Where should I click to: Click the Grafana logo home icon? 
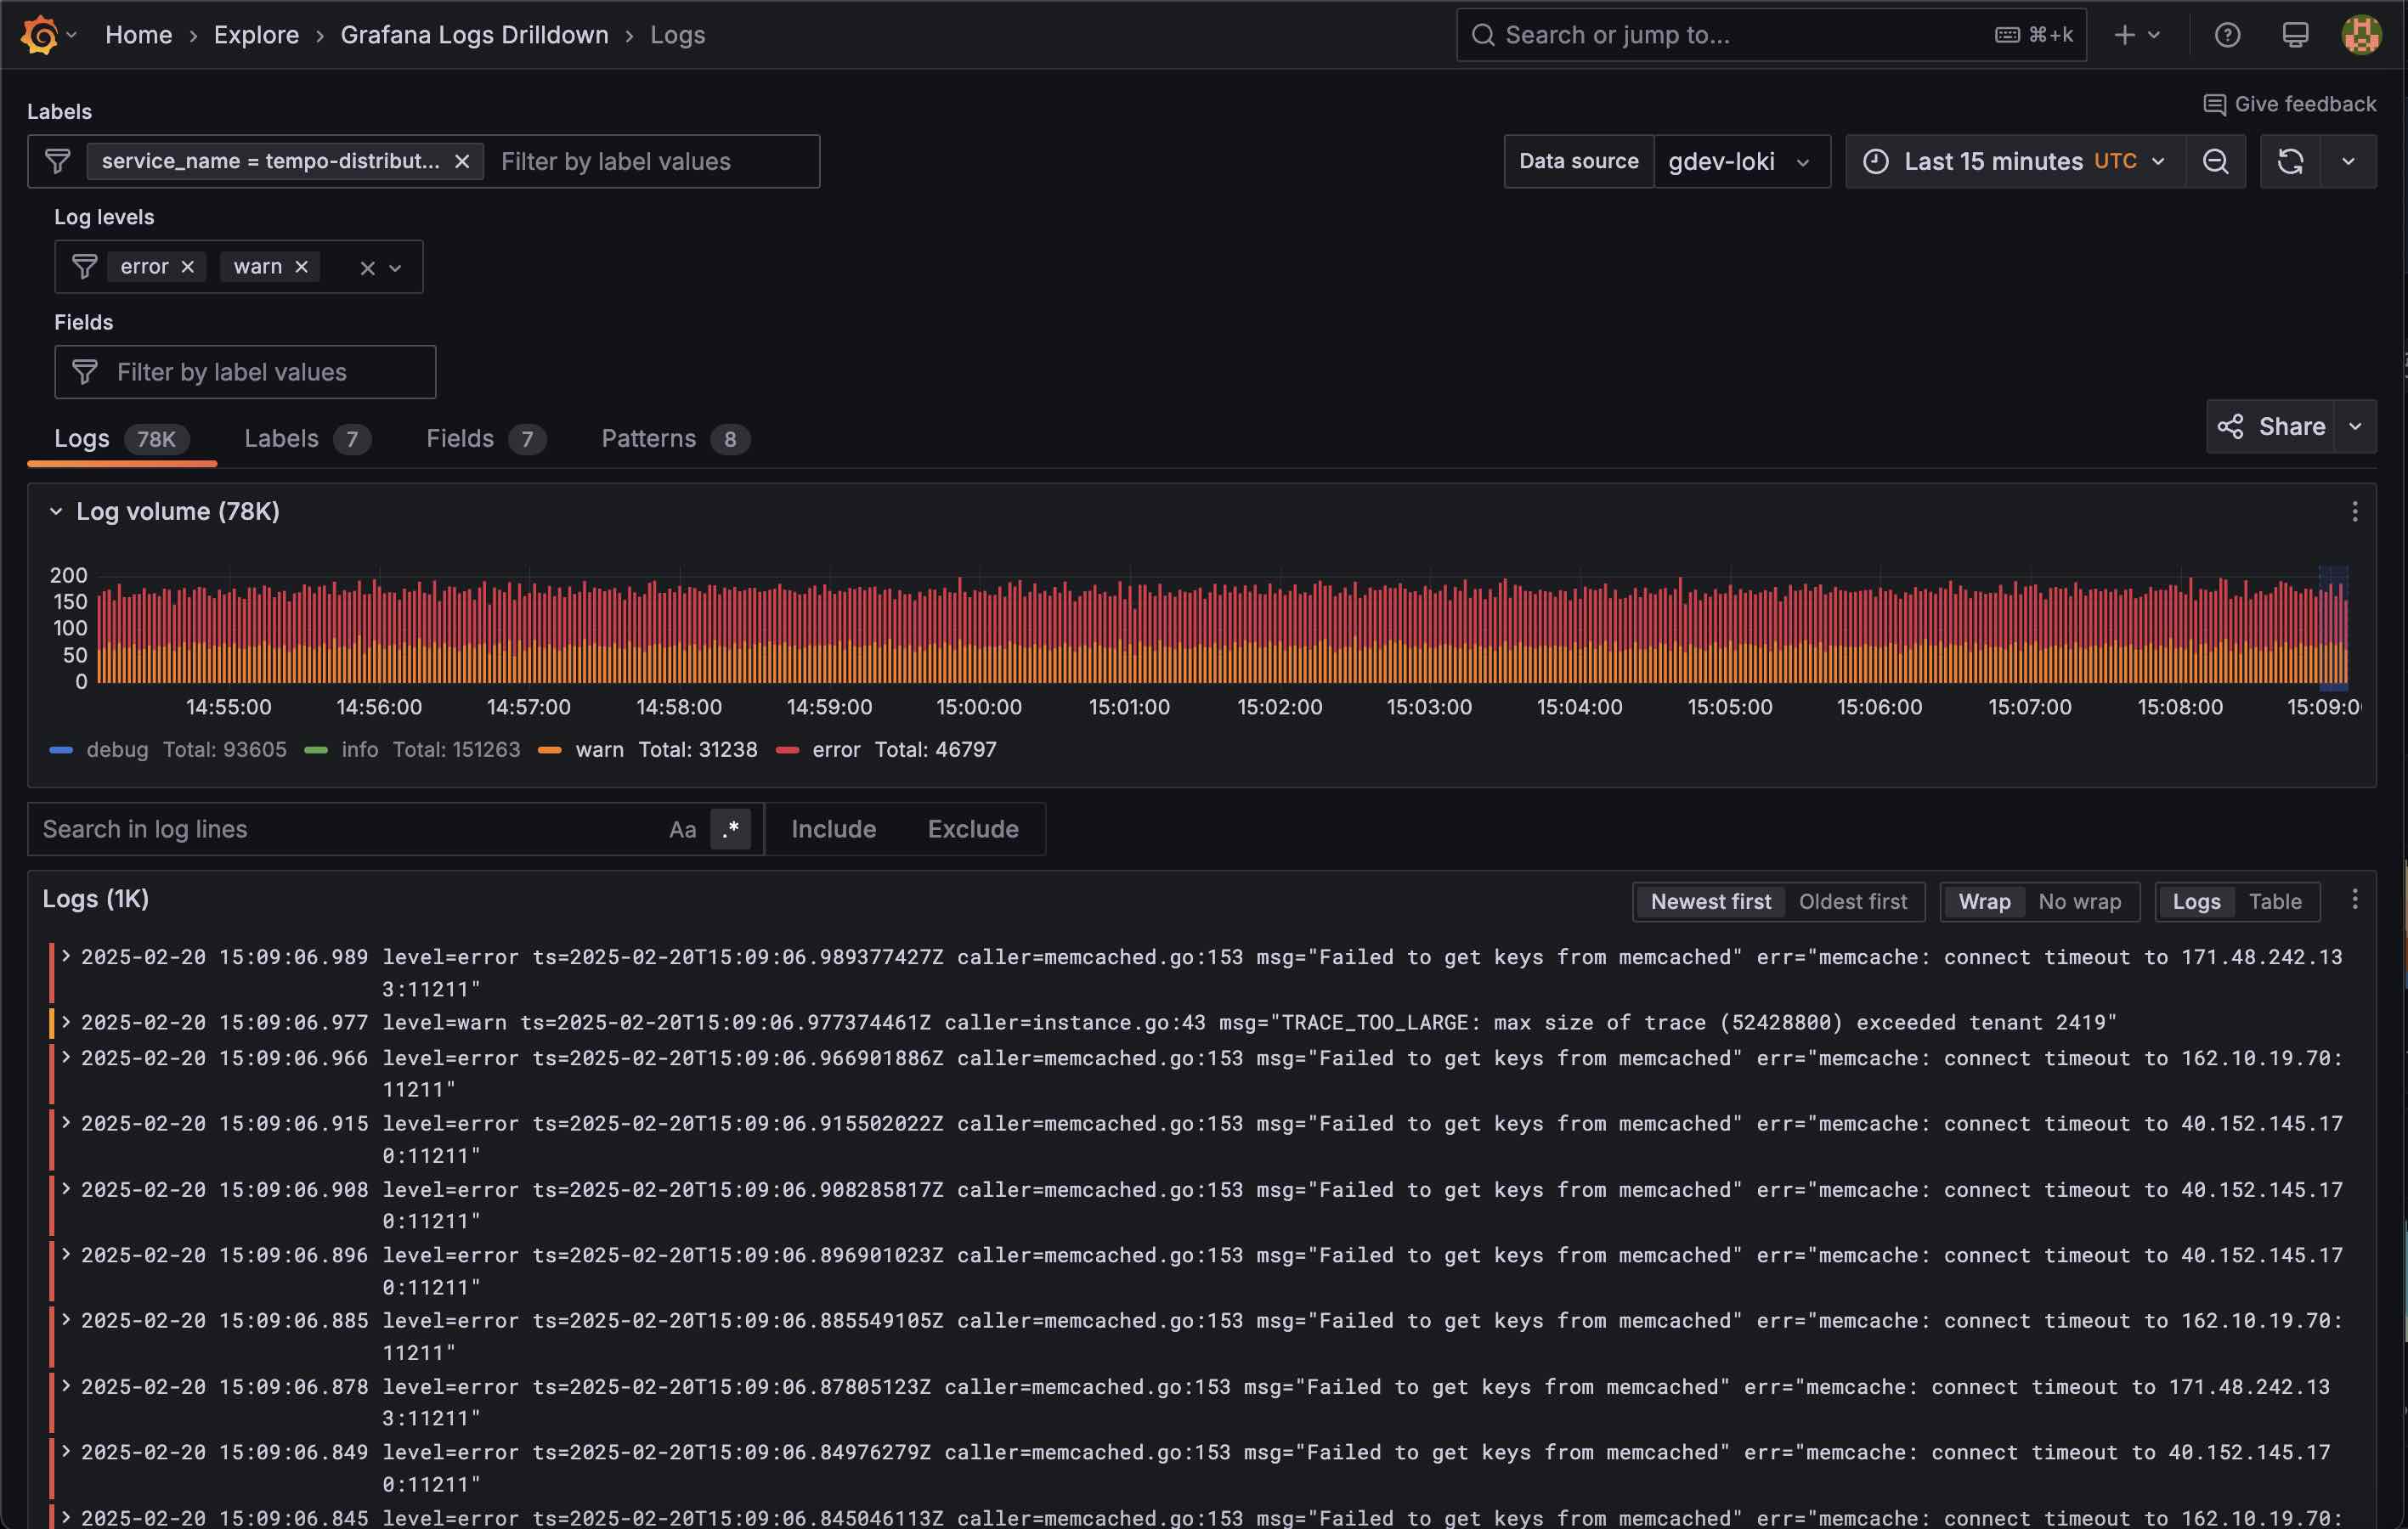39,35
